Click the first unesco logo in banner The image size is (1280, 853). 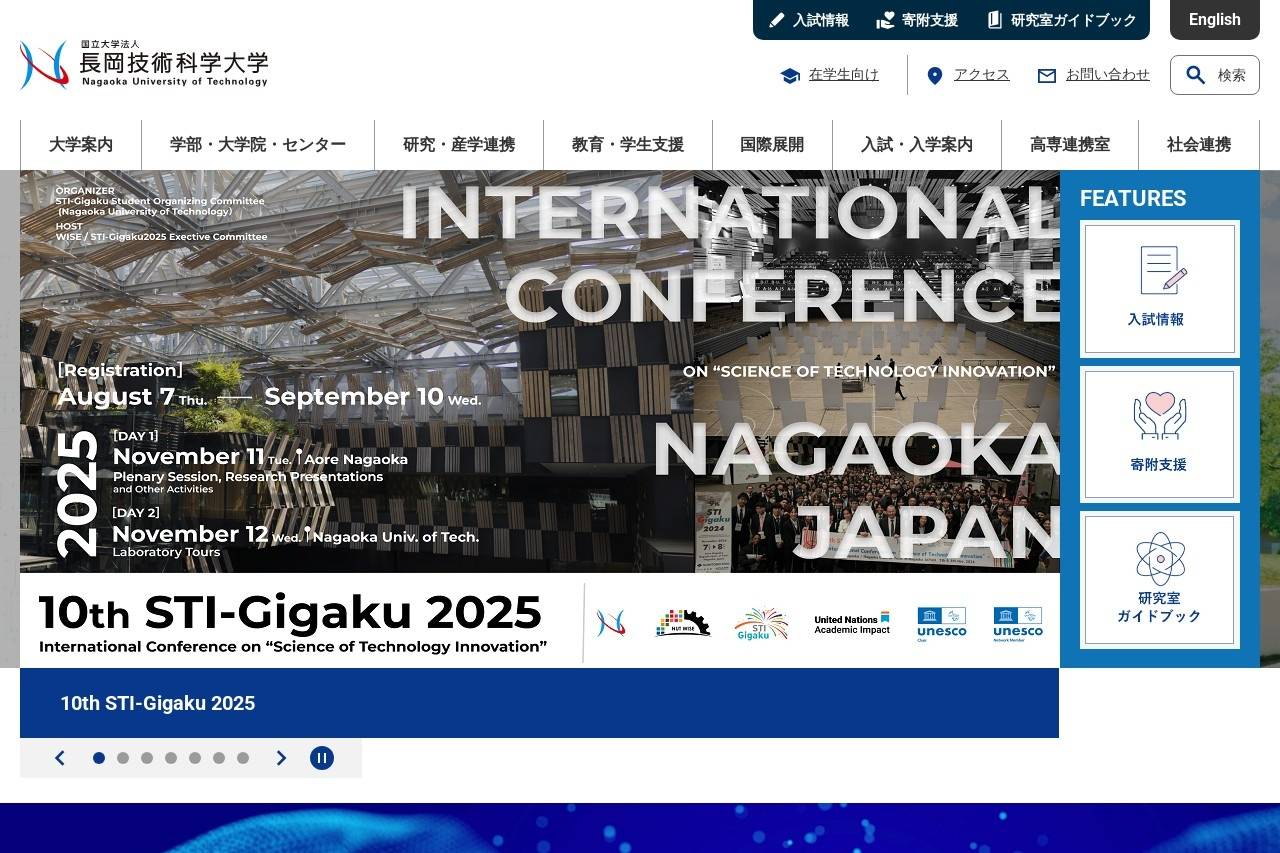942,623
